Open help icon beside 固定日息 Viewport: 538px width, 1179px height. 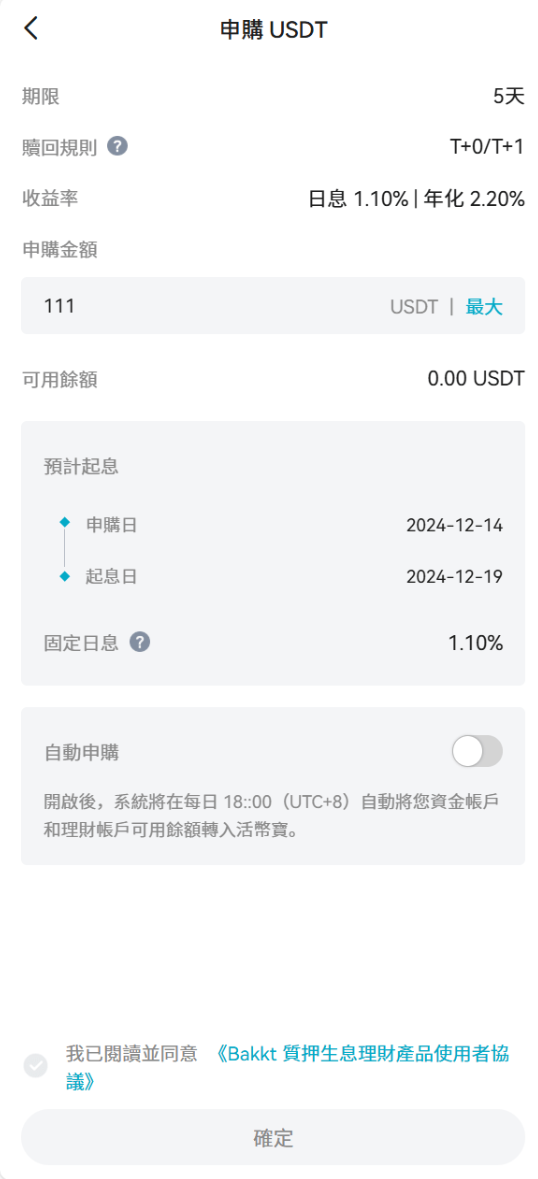(x=140, y=642)
